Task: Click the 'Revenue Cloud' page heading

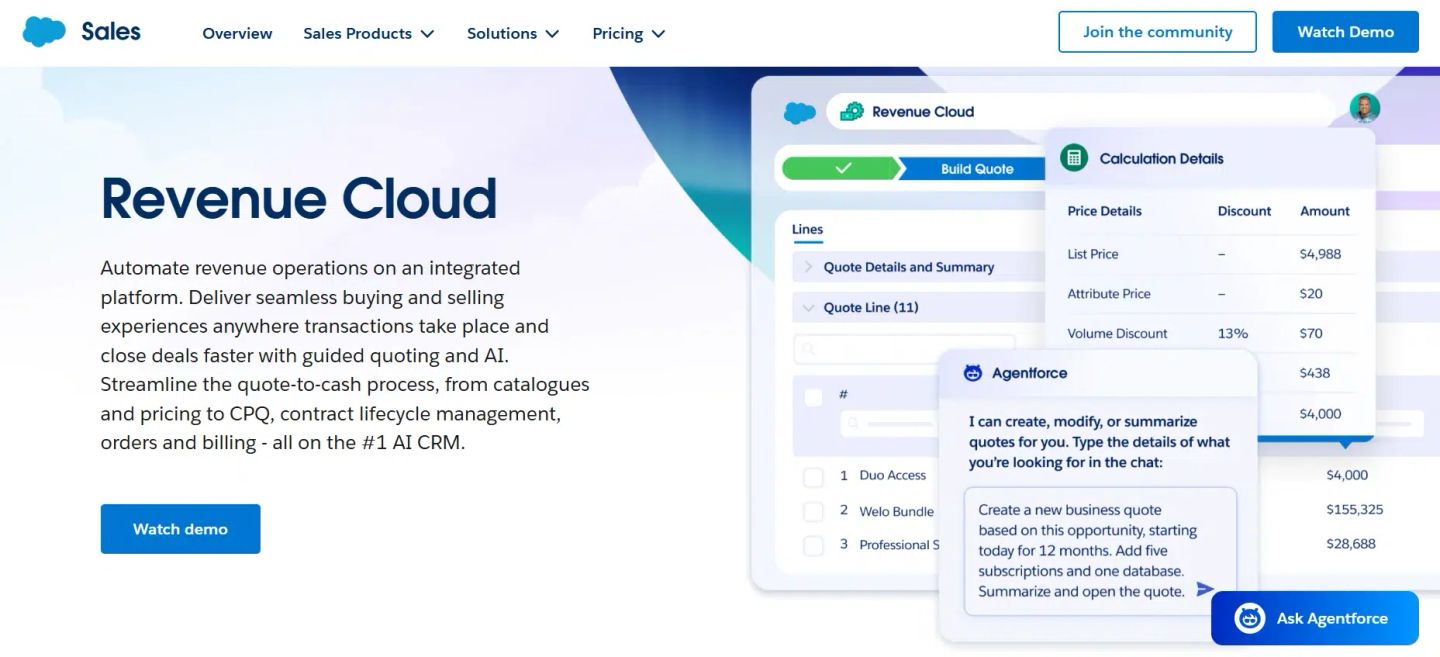Action: click(299, 198)
